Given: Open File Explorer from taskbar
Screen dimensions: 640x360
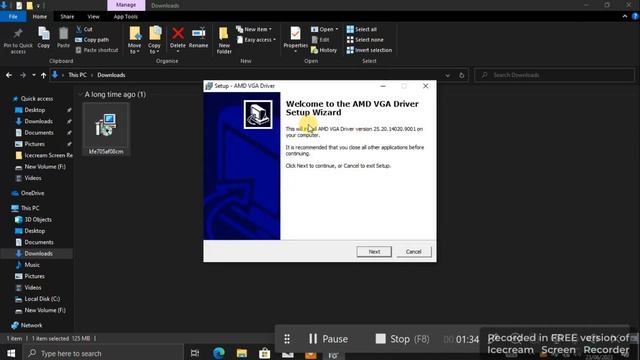Looking at the screenshot, I should (x=242, y=353).
